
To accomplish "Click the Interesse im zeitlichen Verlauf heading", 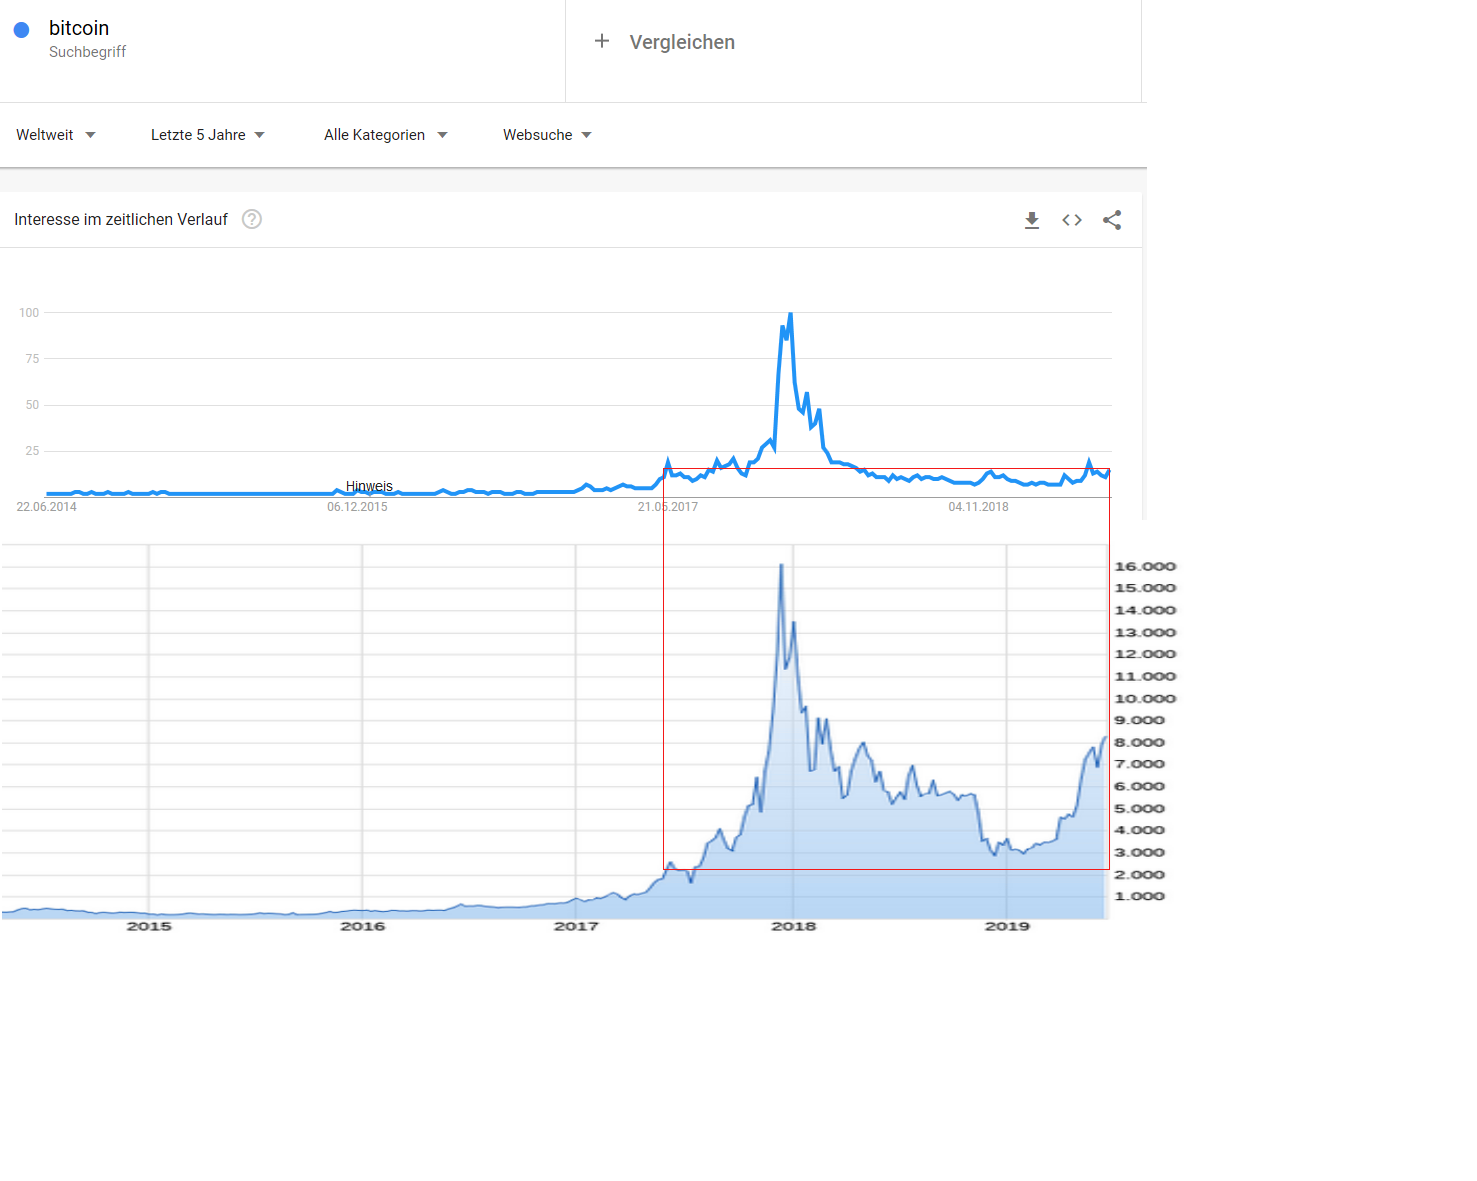I will click(x=119, y=219).
